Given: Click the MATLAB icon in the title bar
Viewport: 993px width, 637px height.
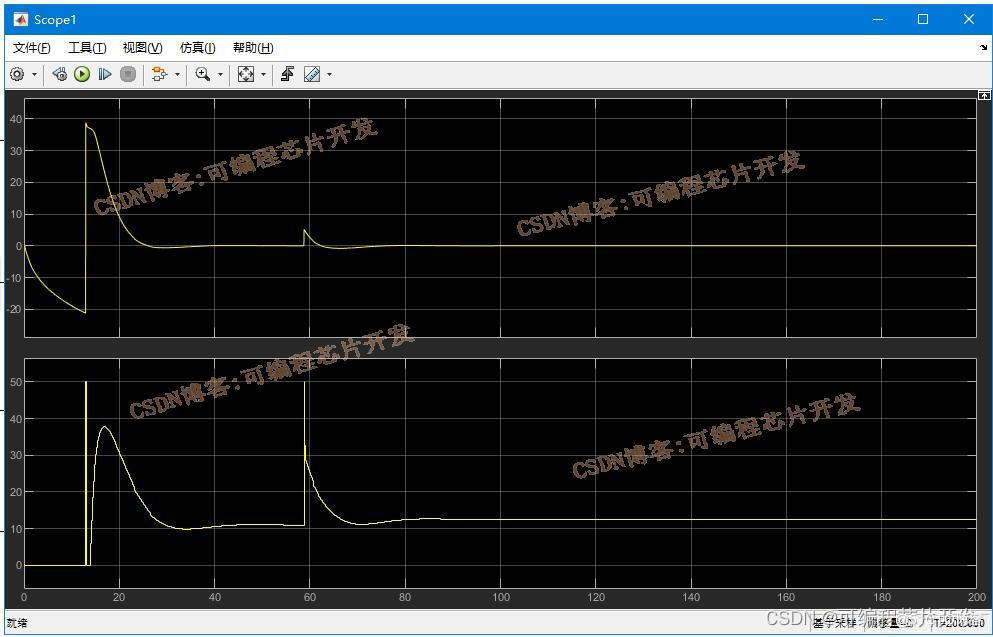Looking at the screenshot, I should (20, 20).
